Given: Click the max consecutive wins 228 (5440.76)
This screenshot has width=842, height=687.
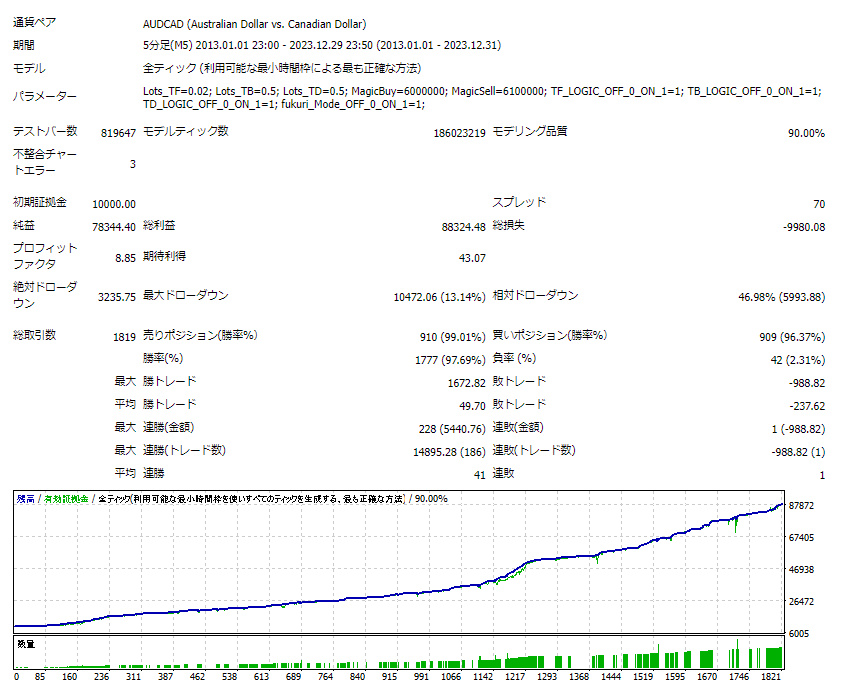Looking at the screenshot, I should [452, 430].
